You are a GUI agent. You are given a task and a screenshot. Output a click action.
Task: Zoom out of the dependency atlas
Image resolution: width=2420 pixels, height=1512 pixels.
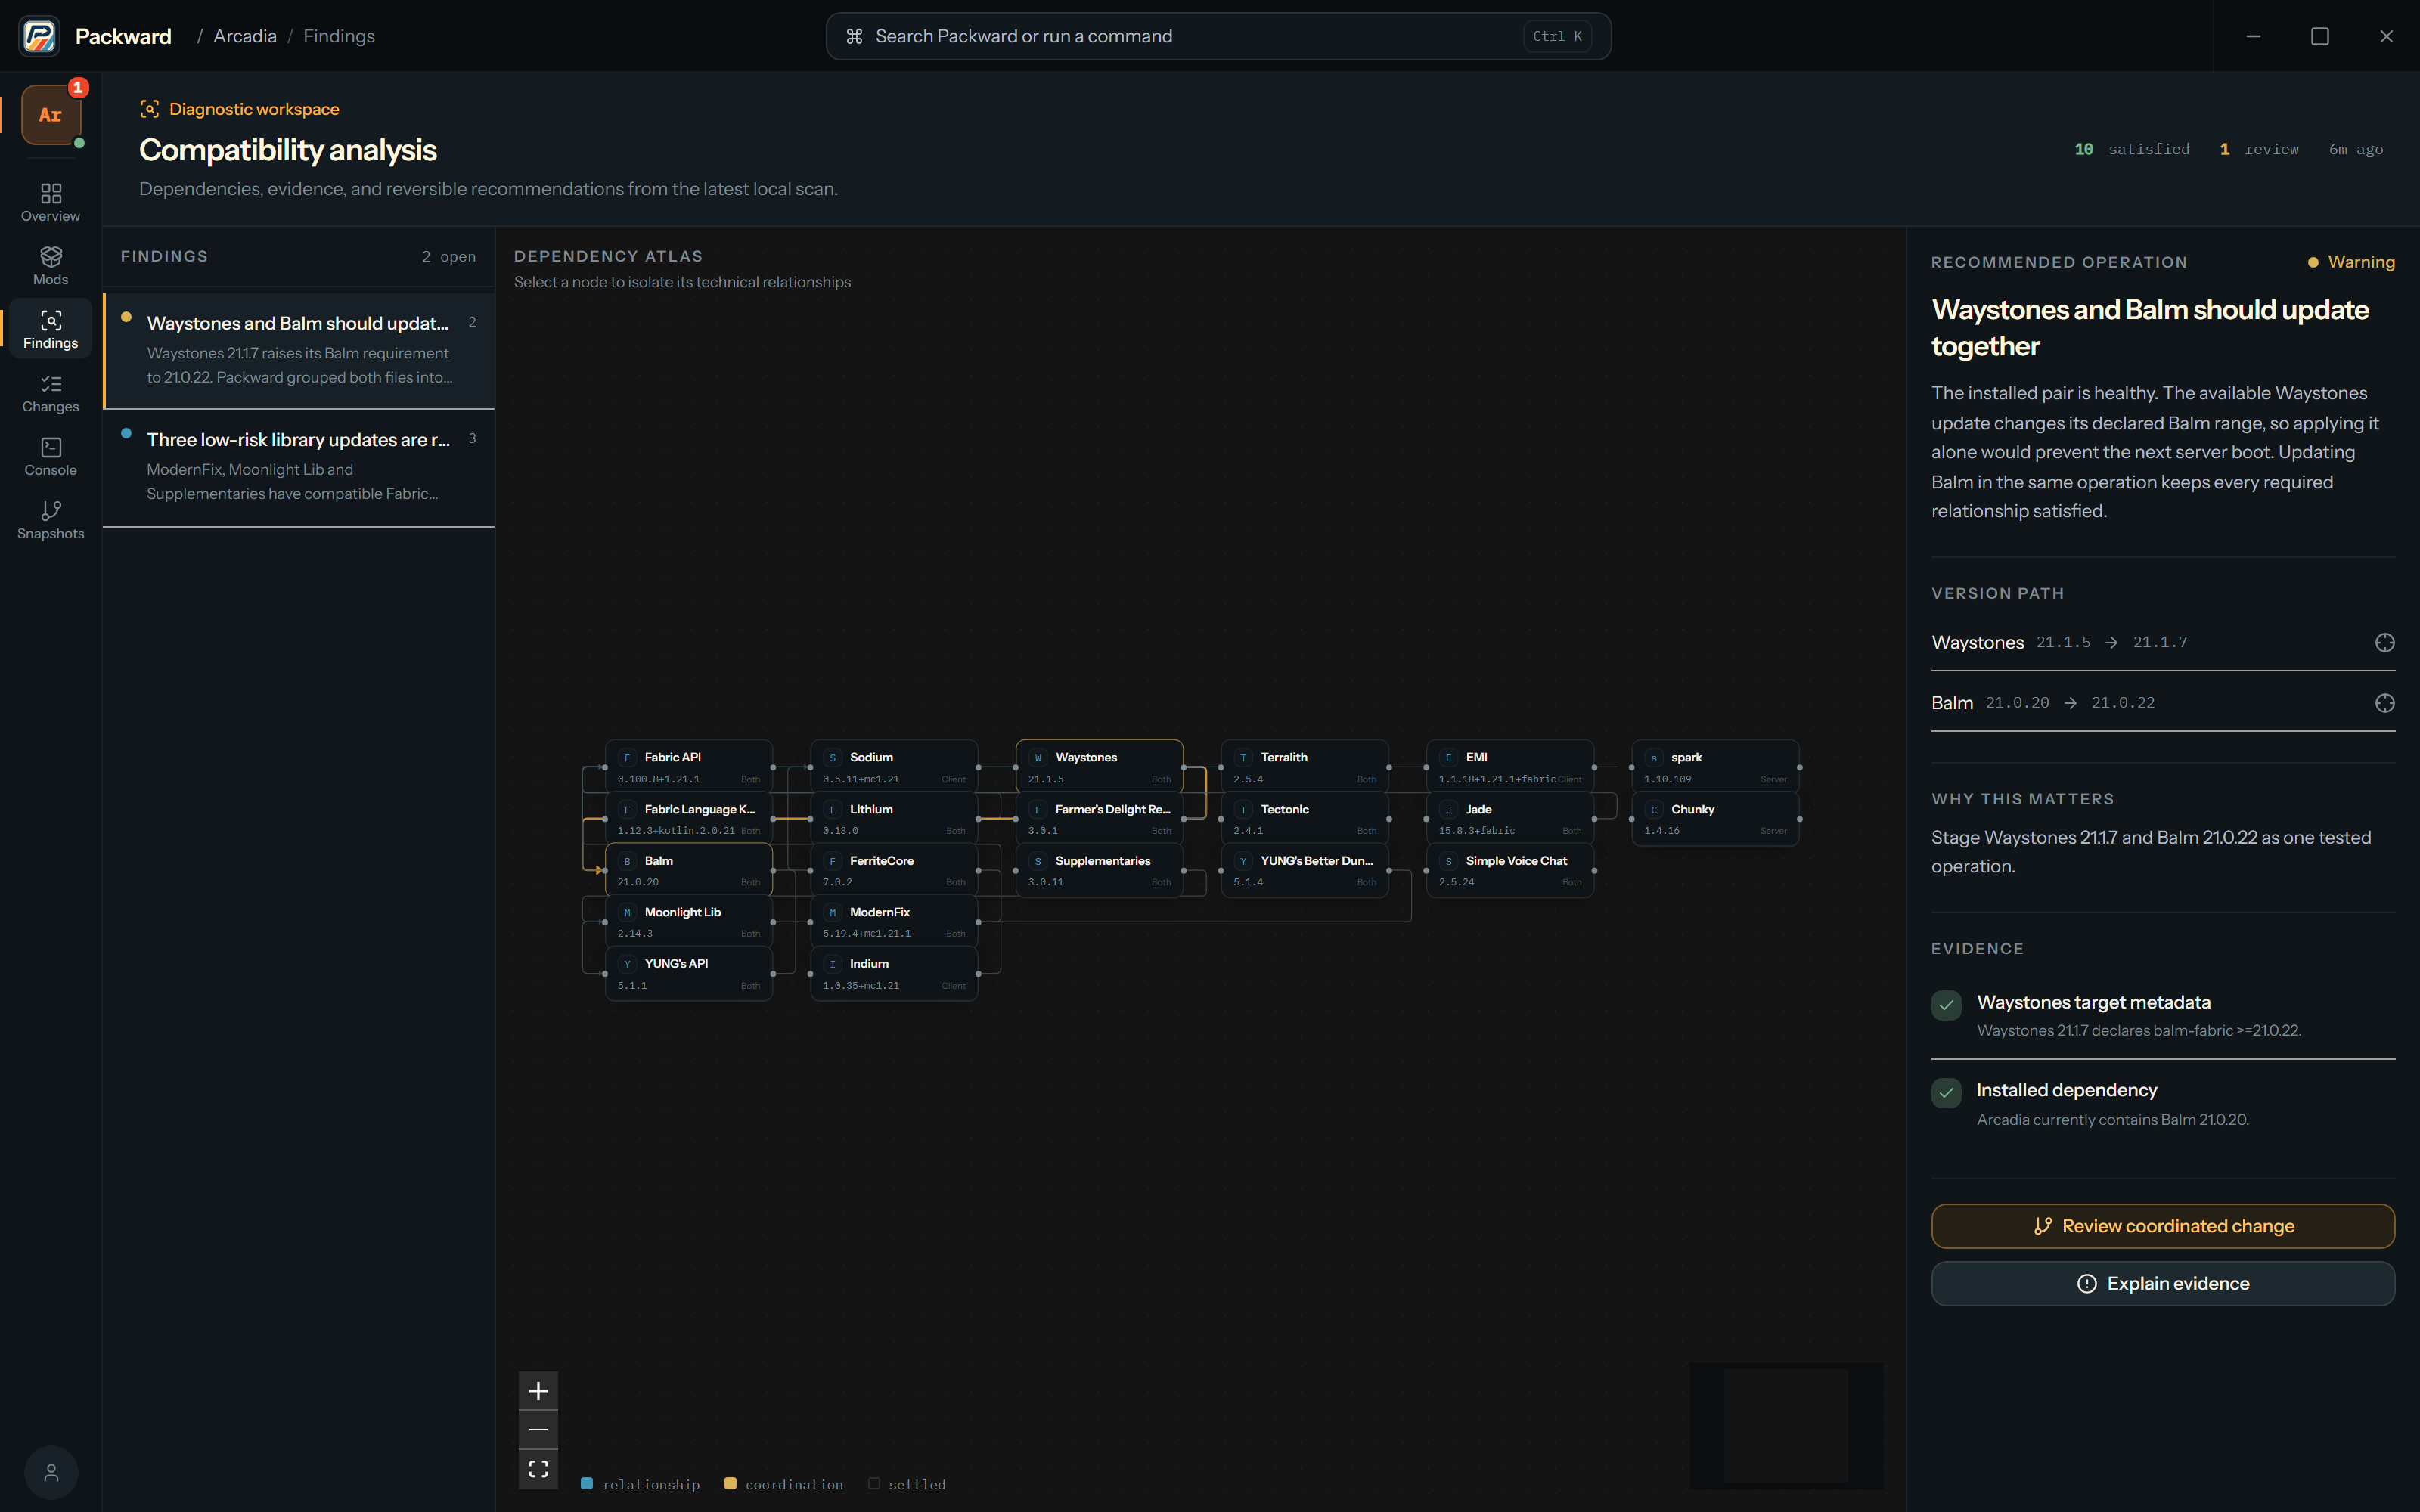[x=538, y=1430]
